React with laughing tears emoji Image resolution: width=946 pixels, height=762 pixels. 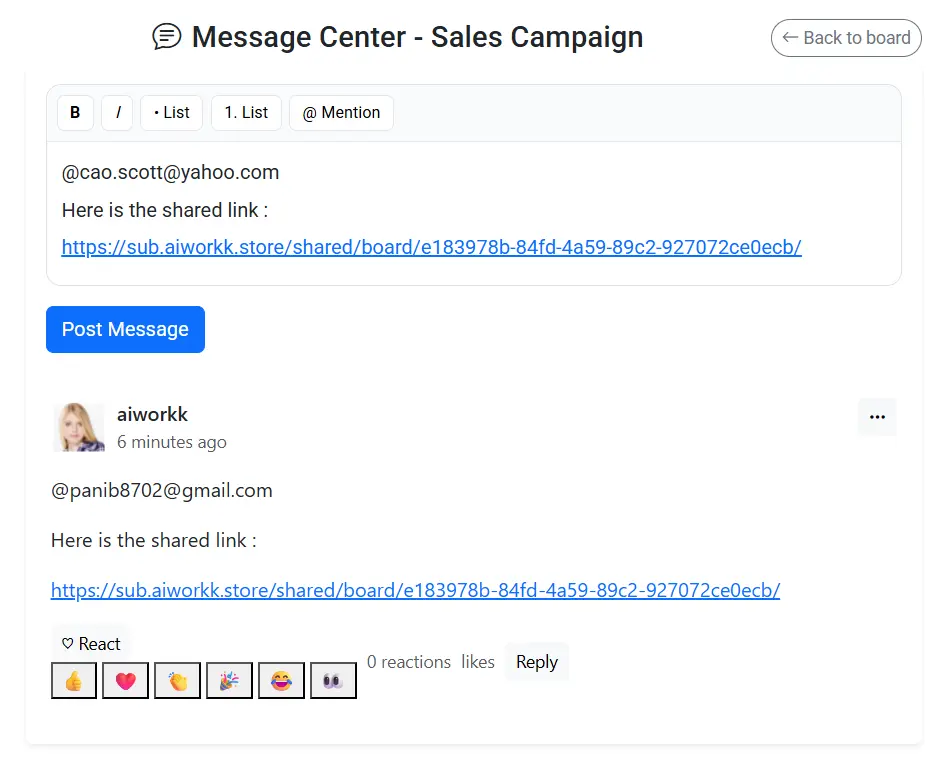[x=281, y=681]
